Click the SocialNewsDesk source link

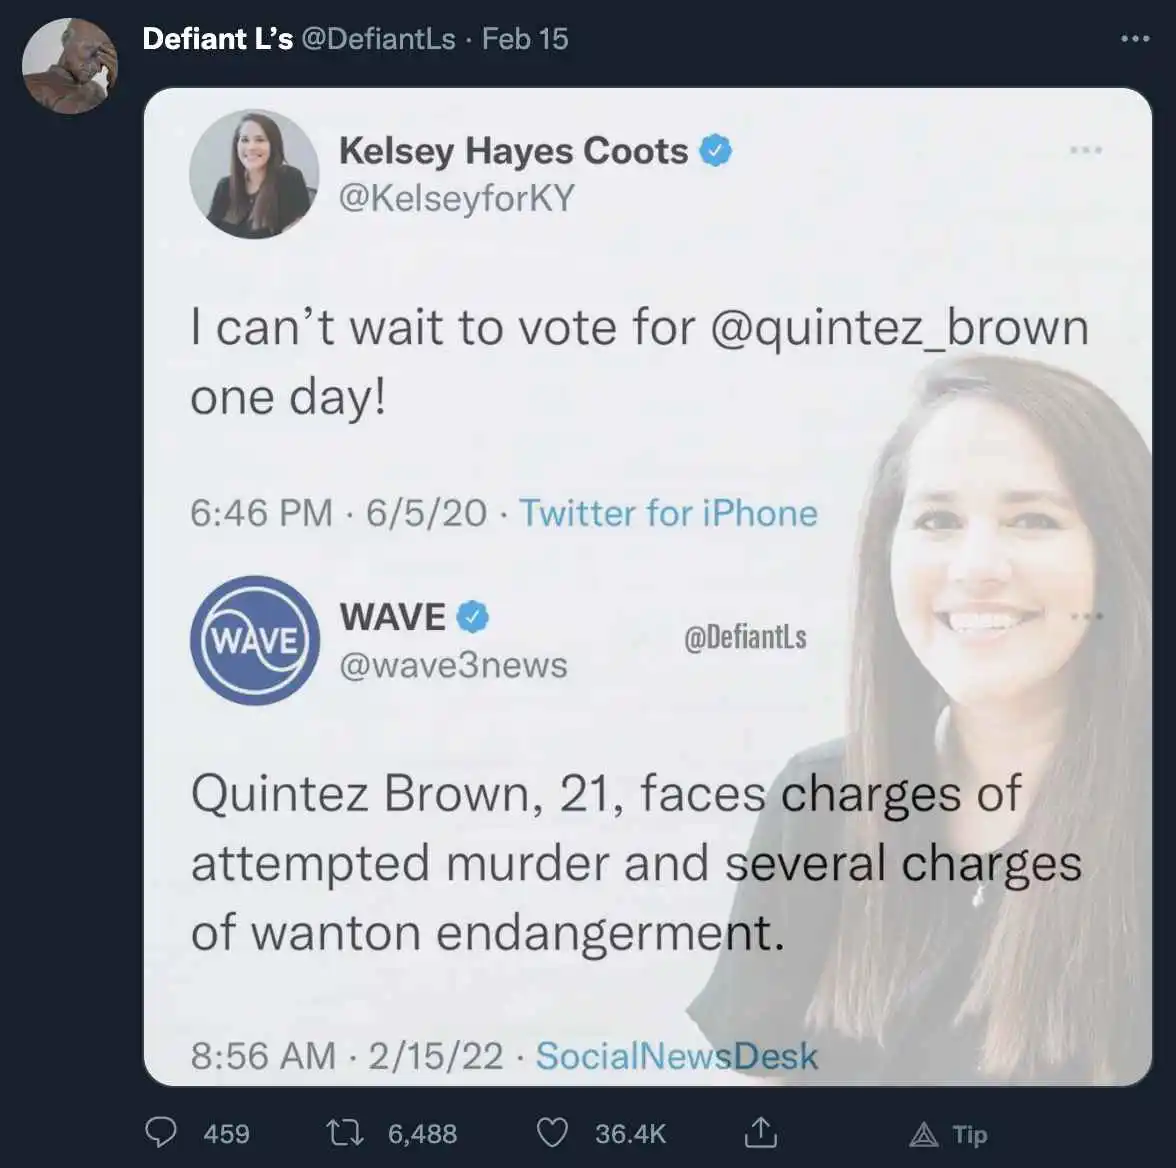[x=676, y=1056]
